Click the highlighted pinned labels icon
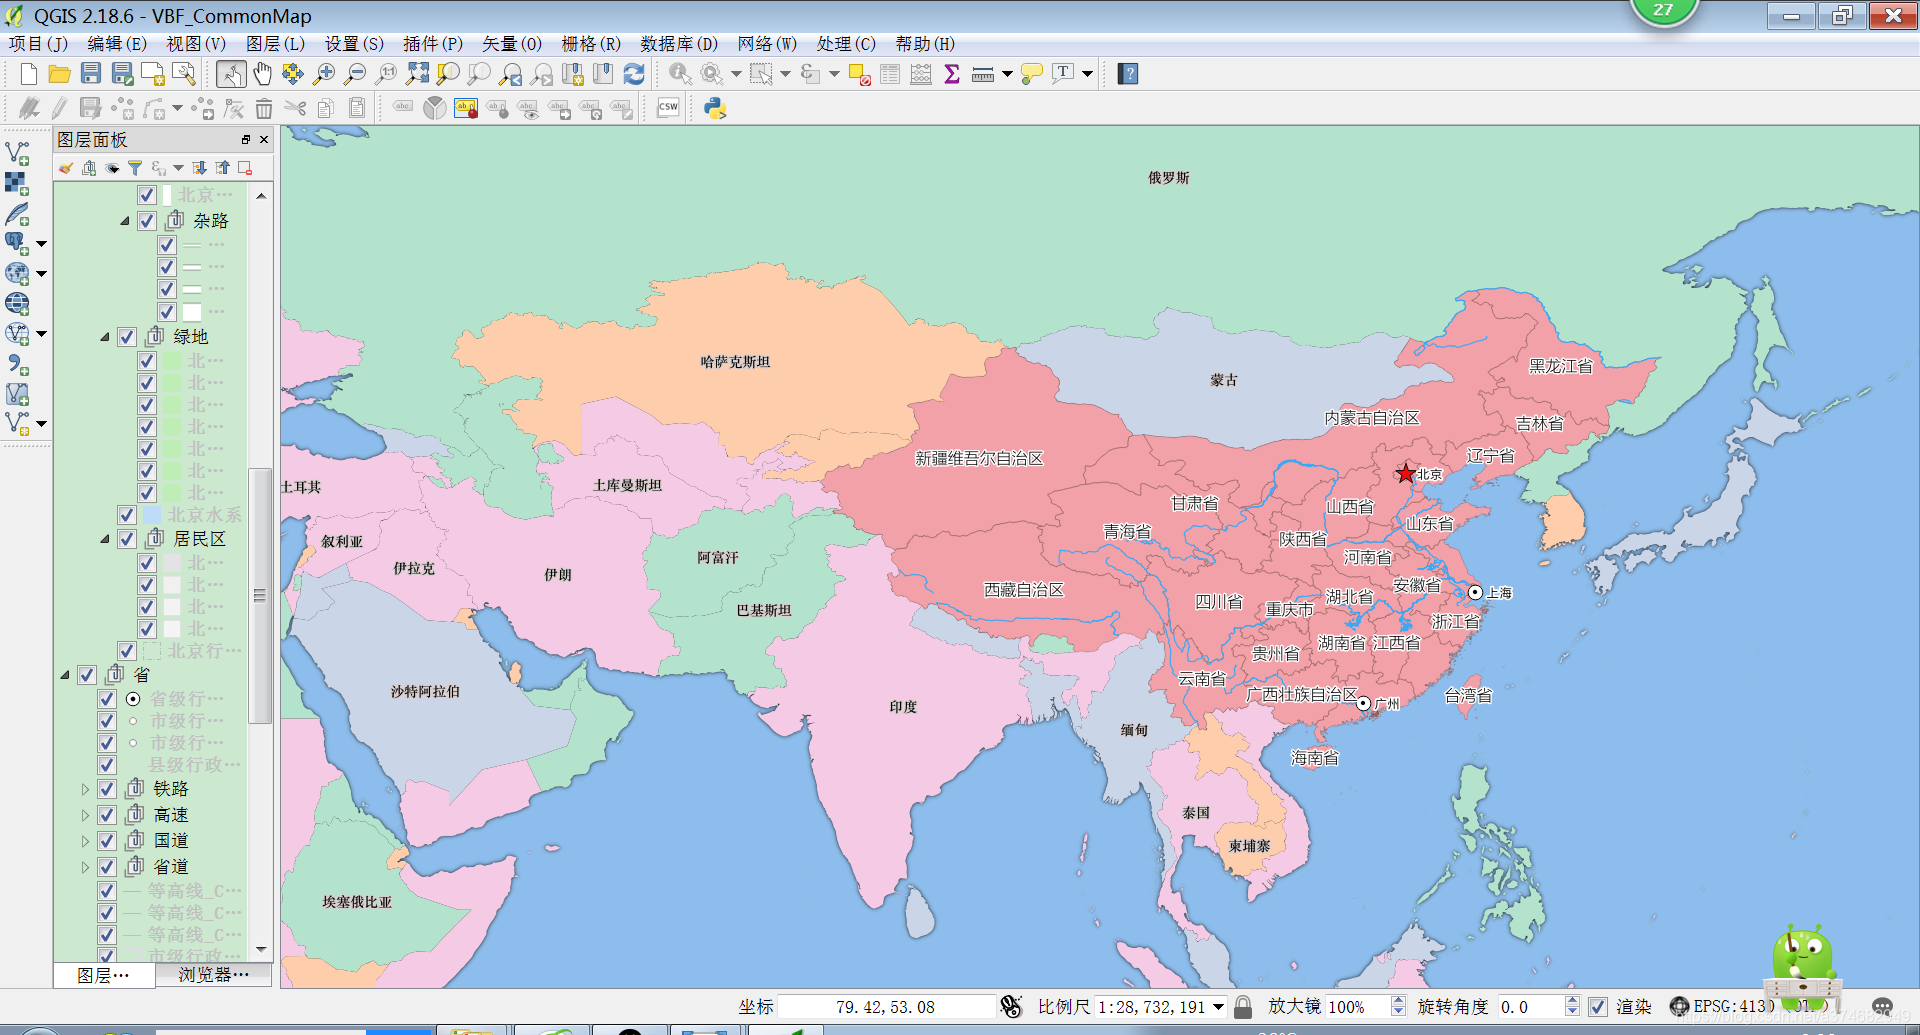The width and height of the screenshot is (1920, 1035). [x=466, y=108]
